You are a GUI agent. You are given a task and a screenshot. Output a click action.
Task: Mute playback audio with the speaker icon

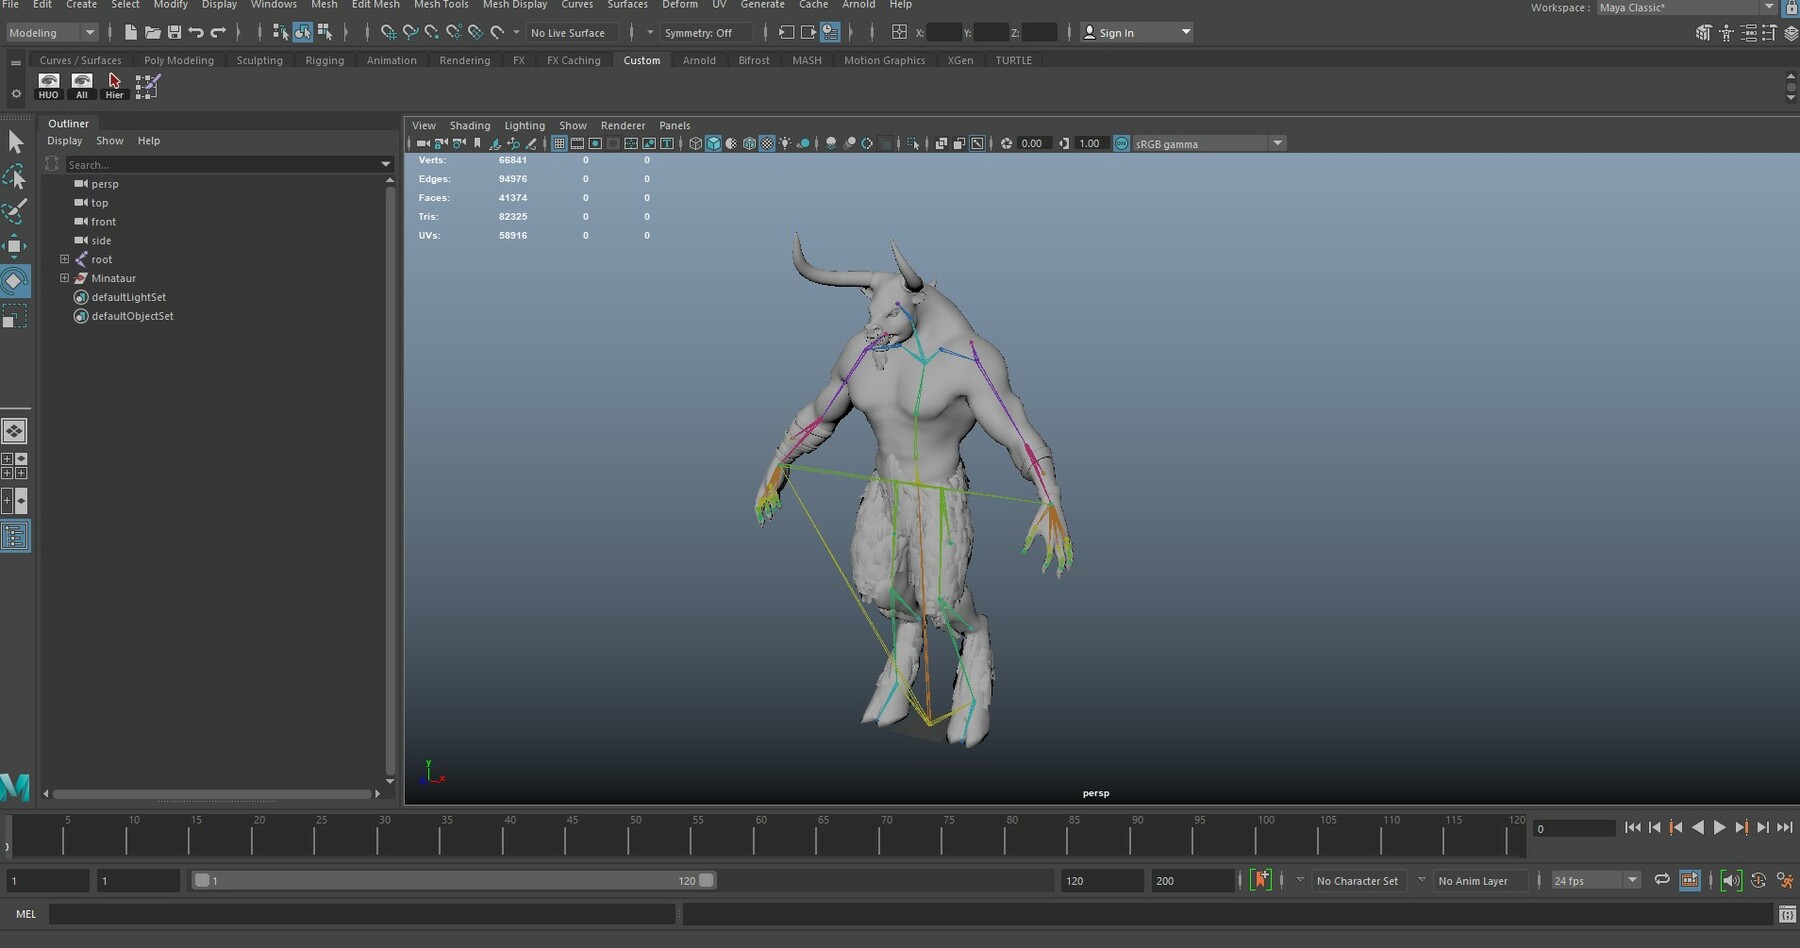[x=1731, y=881]
